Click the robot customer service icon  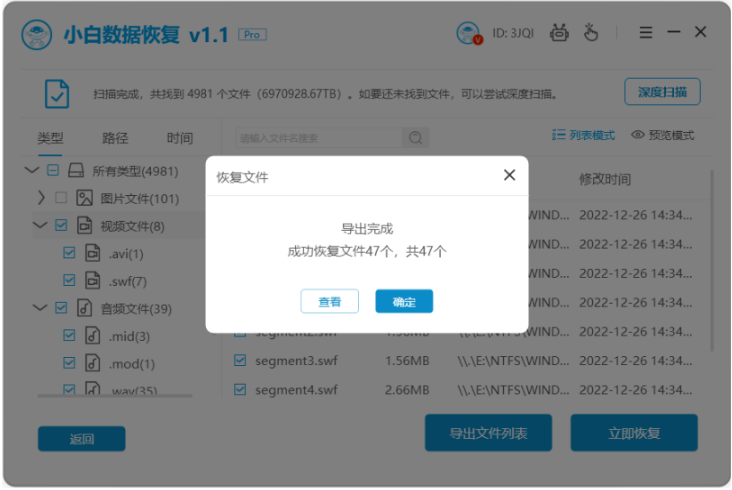tap(559, 33)
